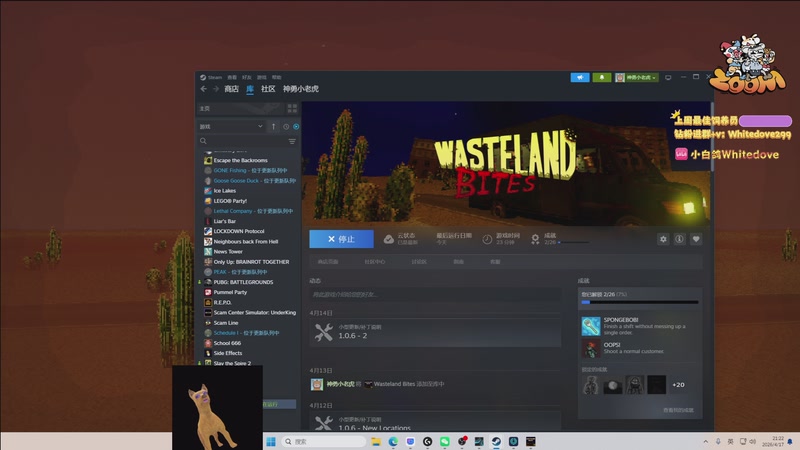The height and width of the screenshot is (450, 800).
Task: Open the game's community hub sub-tab
Action: (x=374, y=262)
